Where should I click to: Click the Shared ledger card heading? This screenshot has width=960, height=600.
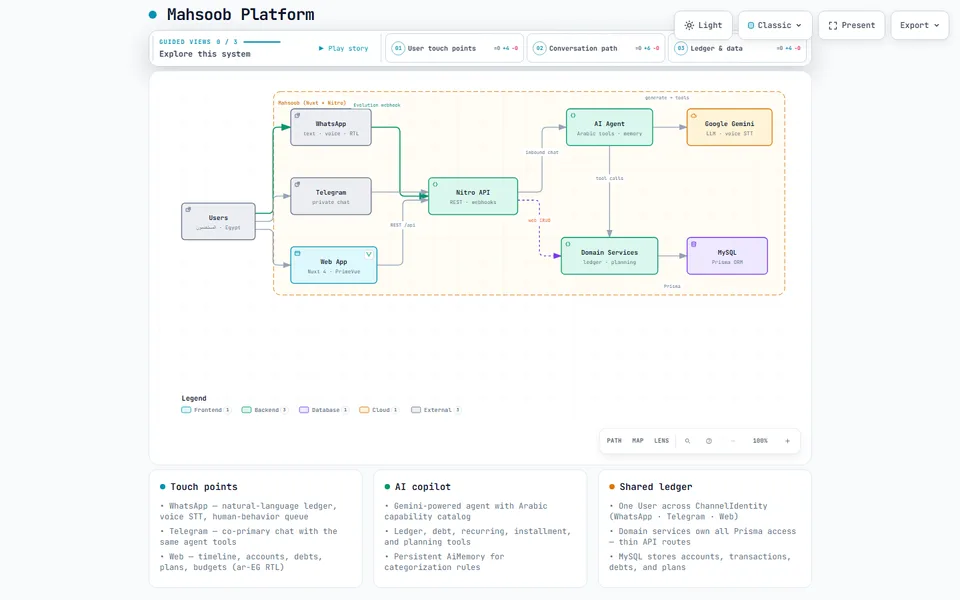tap(656, 487)
